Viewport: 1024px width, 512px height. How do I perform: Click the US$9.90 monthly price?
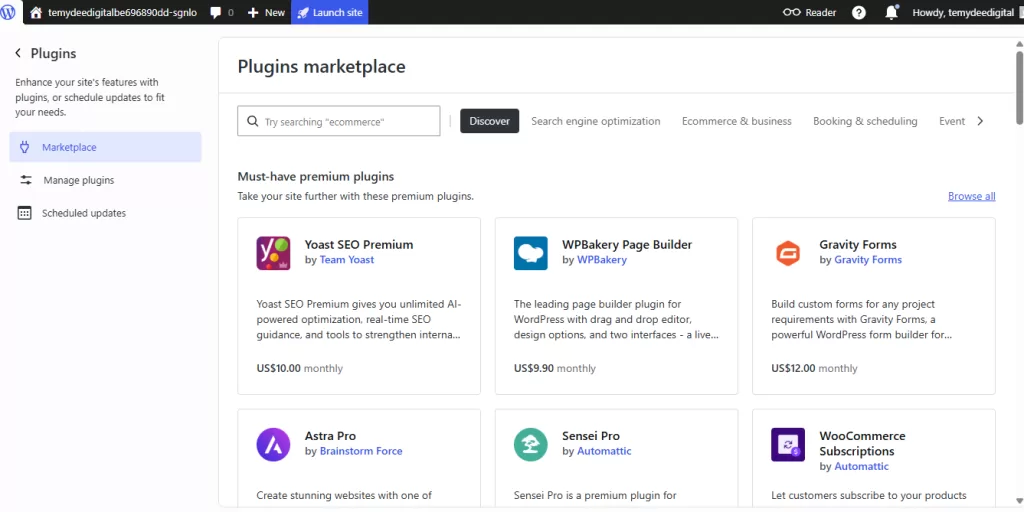[554, 368]
